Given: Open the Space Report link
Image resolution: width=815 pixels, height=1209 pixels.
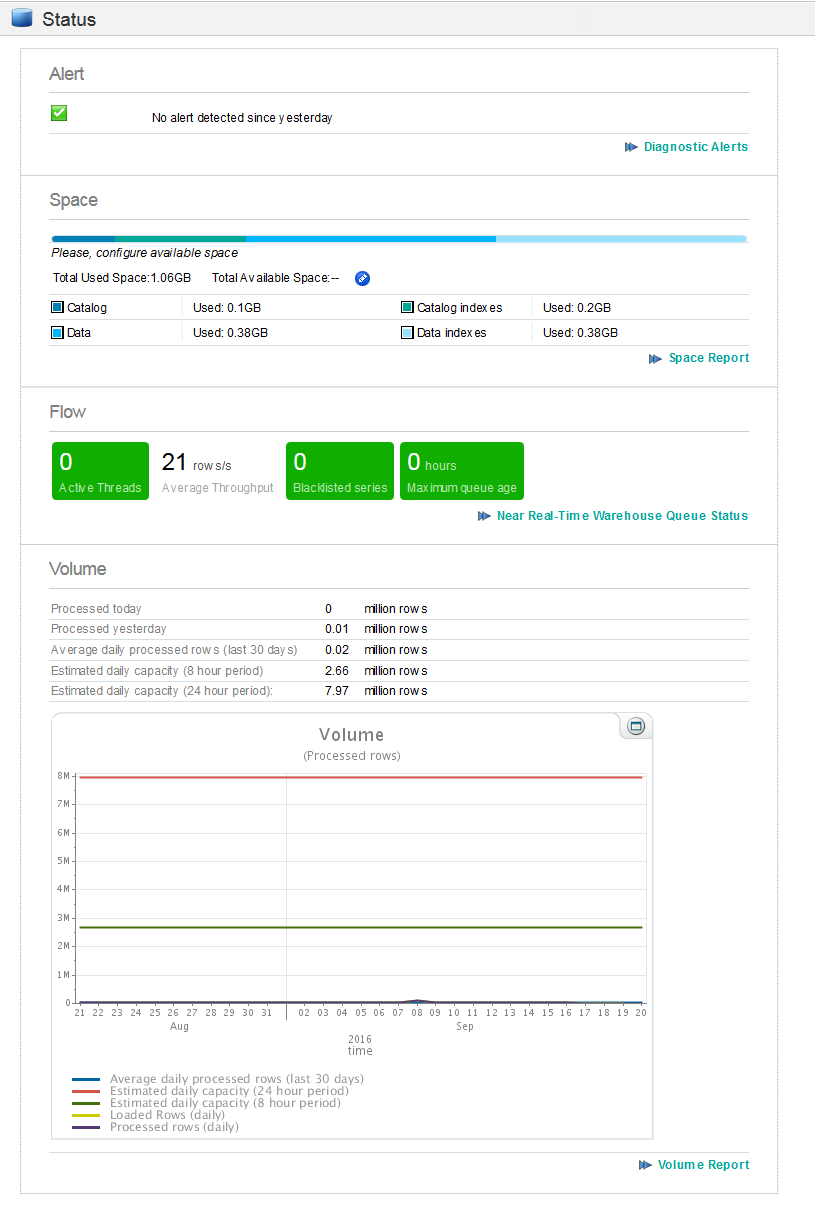Looking at the screenshot, I should 708,358.
